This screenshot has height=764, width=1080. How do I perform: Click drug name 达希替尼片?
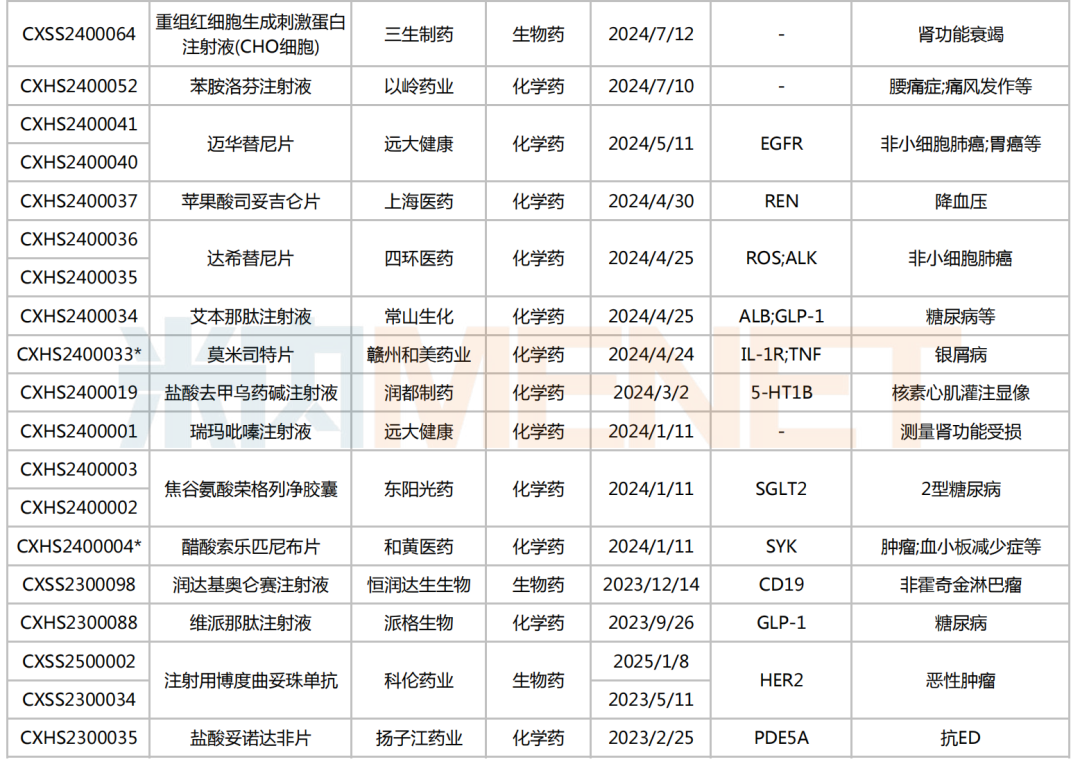250,258
